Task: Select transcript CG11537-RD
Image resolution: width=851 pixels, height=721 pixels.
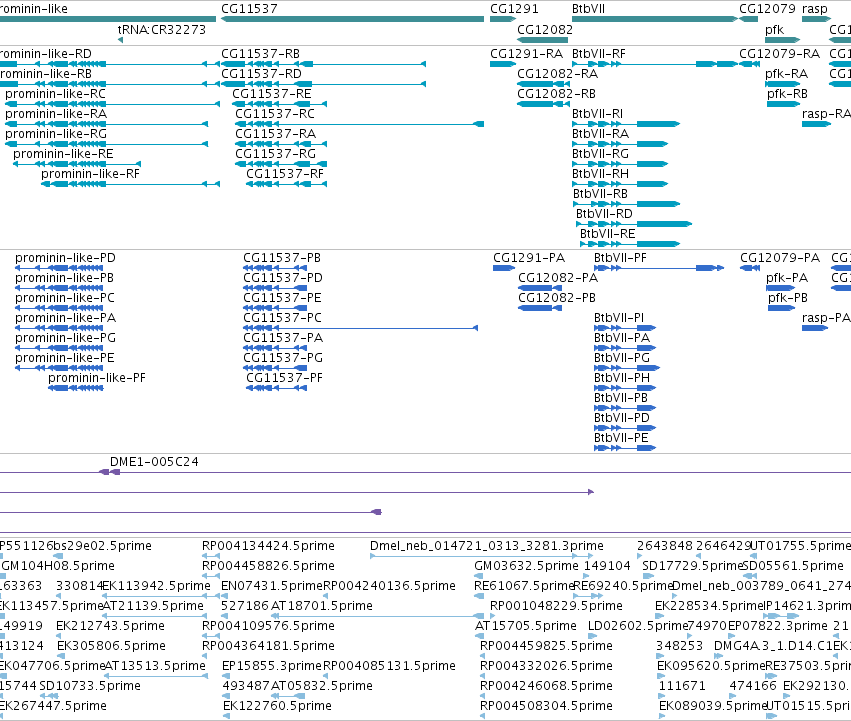Action: coord(261,74)
